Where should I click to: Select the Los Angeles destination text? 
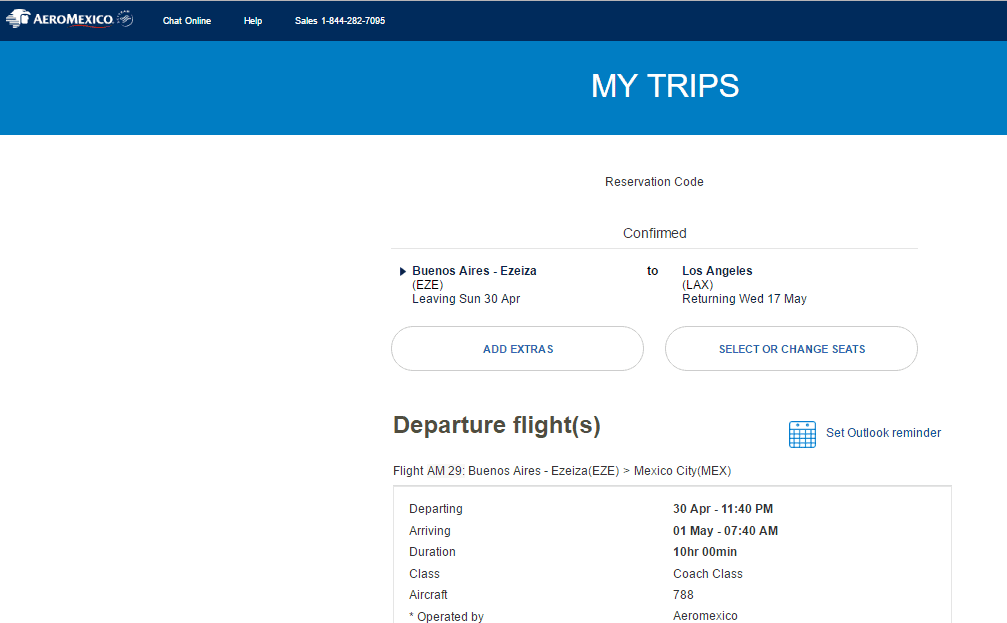[717, 271]
